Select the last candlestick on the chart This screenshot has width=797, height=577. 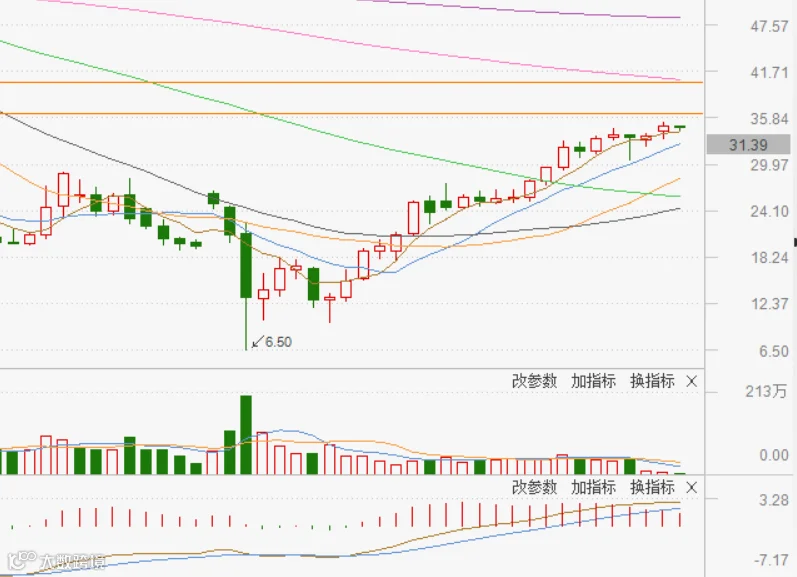(680, 127)
